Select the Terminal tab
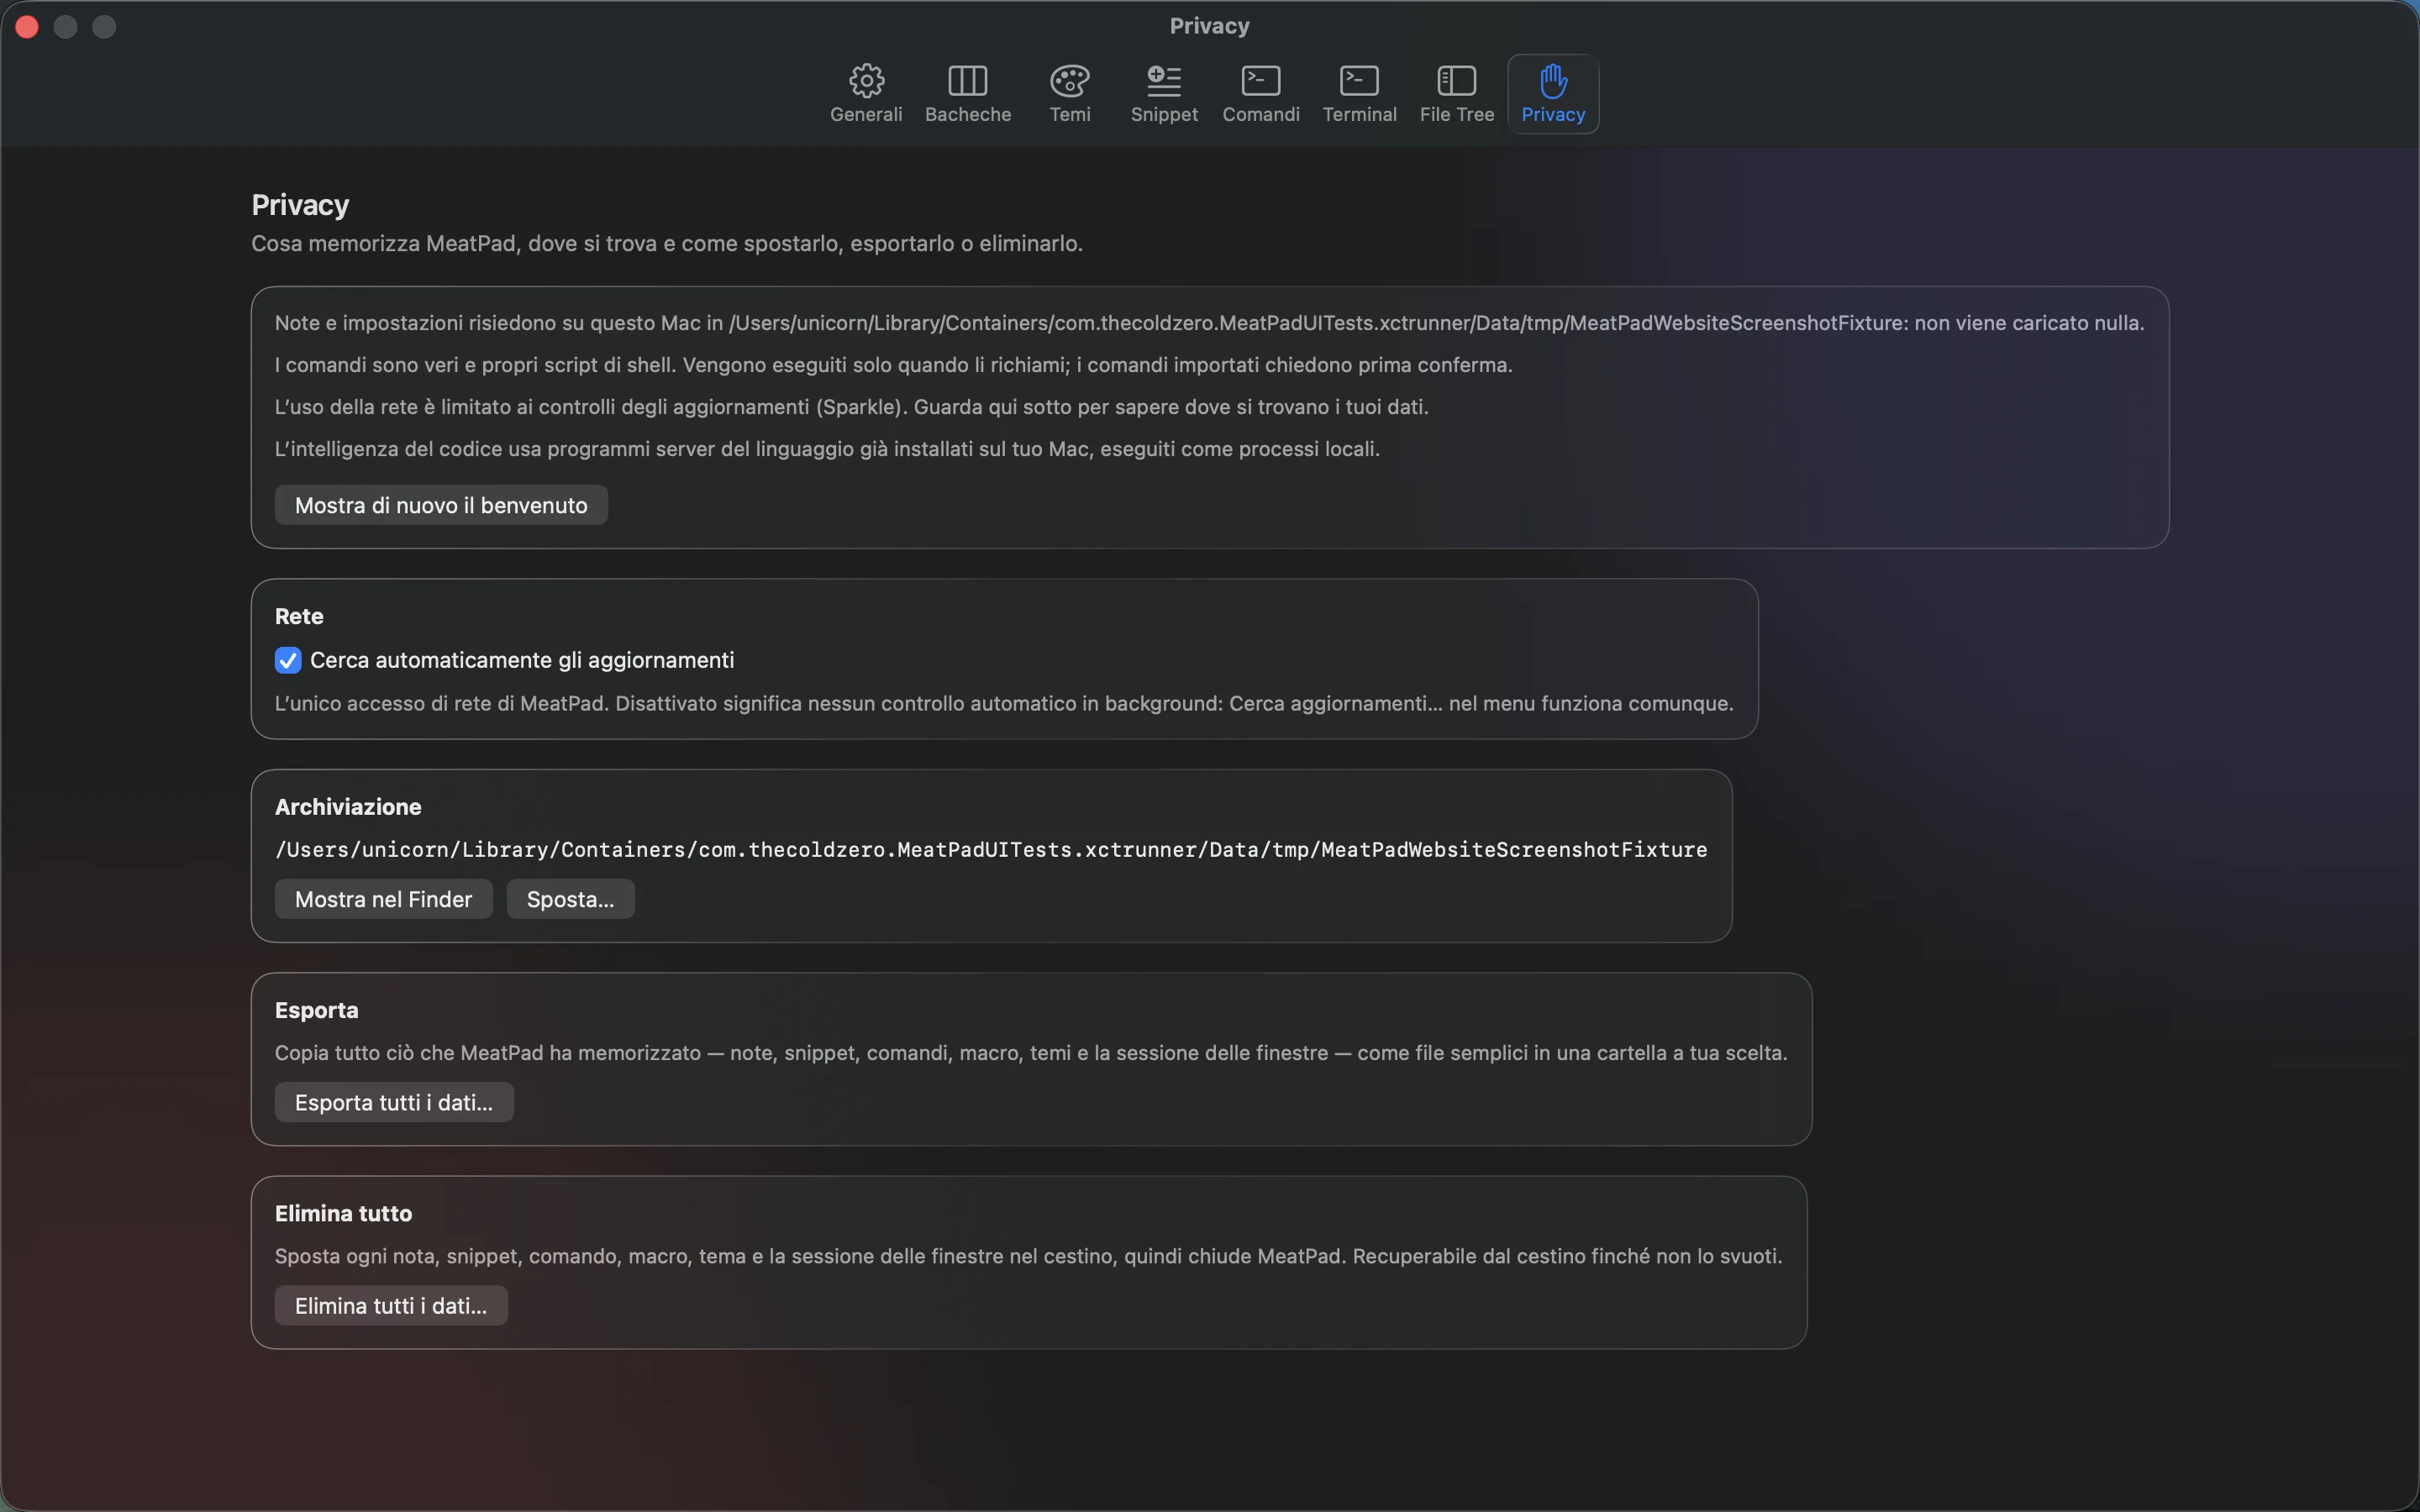2420x1512 pixels. click(1359, 94)
